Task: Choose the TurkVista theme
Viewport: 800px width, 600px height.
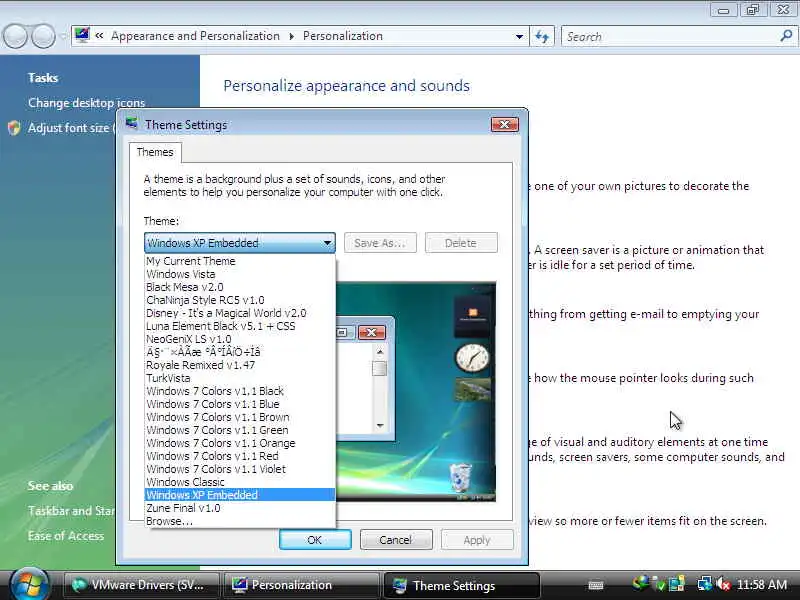Action: pos(240,378)
